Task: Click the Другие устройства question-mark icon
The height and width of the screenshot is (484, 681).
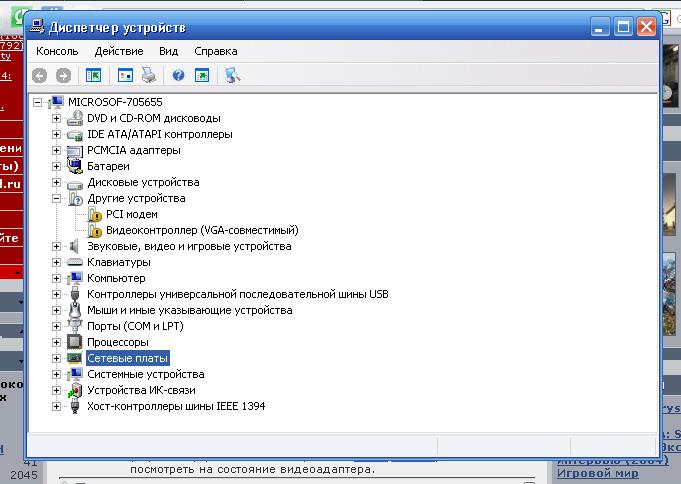Action: (75, 199)
